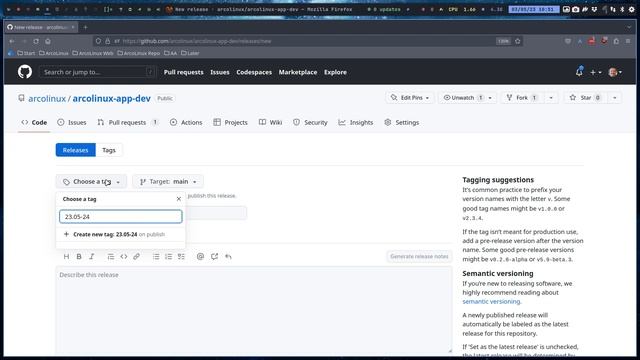Screen dimensions: 640x360
Task: Open the repository Settings tab
Action: click(402, 122)
